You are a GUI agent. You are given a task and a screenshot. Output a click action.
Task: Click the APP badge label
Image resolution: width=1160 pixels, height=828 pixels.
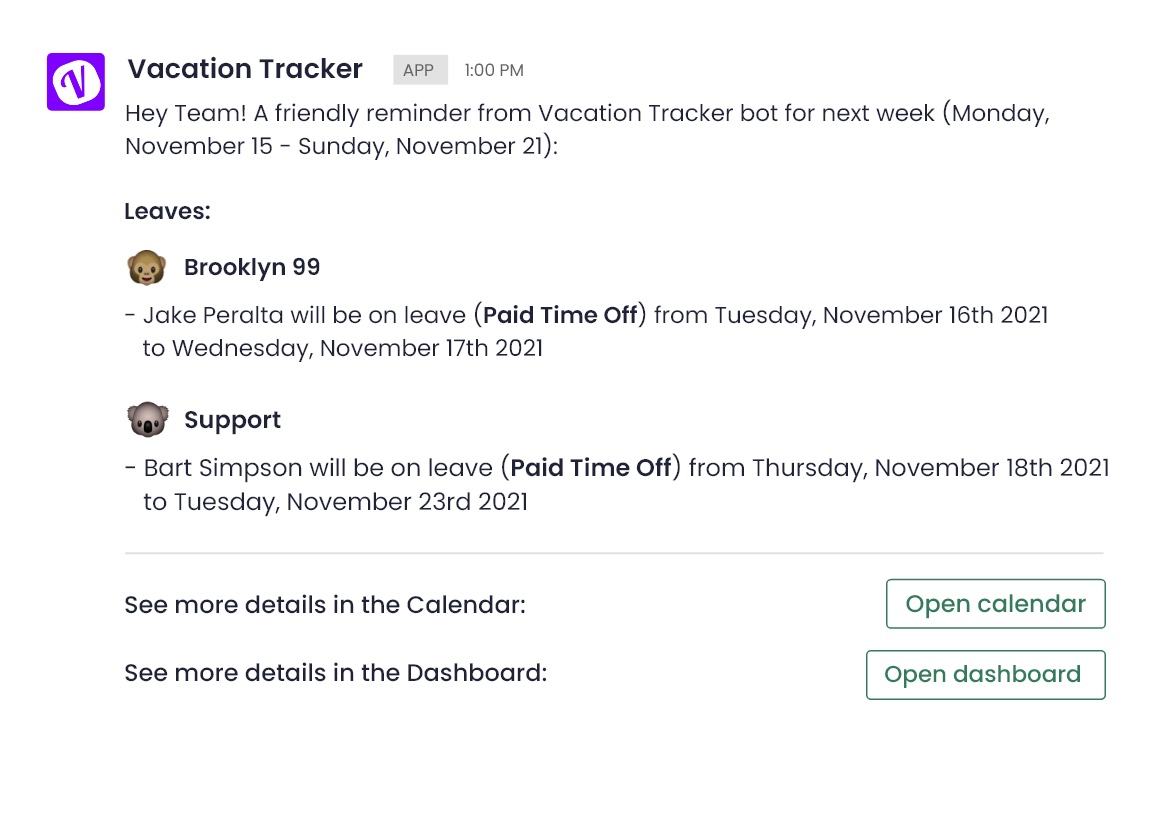pyautogui.click(x=419, y=70)
